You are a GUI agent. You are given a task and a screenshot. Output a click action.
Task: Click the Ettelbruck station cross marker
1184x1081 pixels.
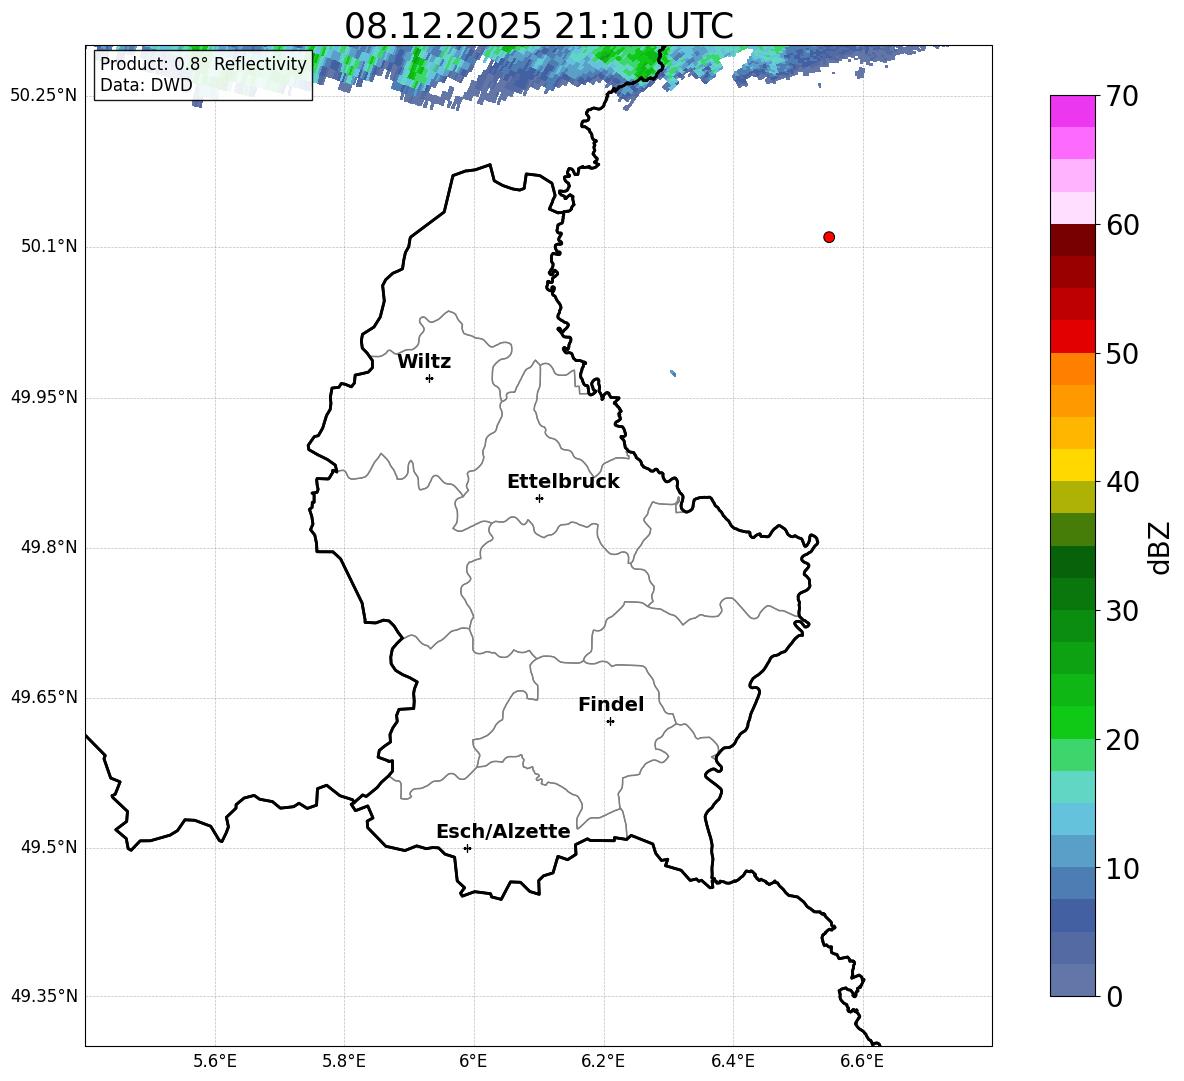pos(539,498)
